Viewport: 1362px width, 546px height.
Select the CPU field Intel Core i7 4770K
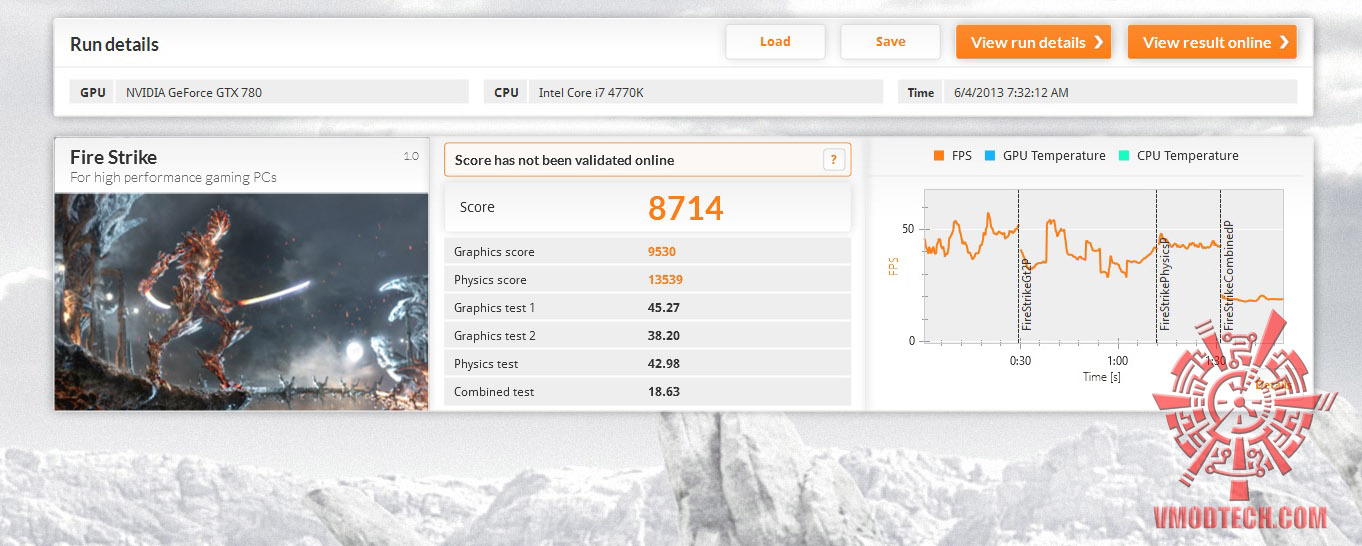[x=705, y=92]
